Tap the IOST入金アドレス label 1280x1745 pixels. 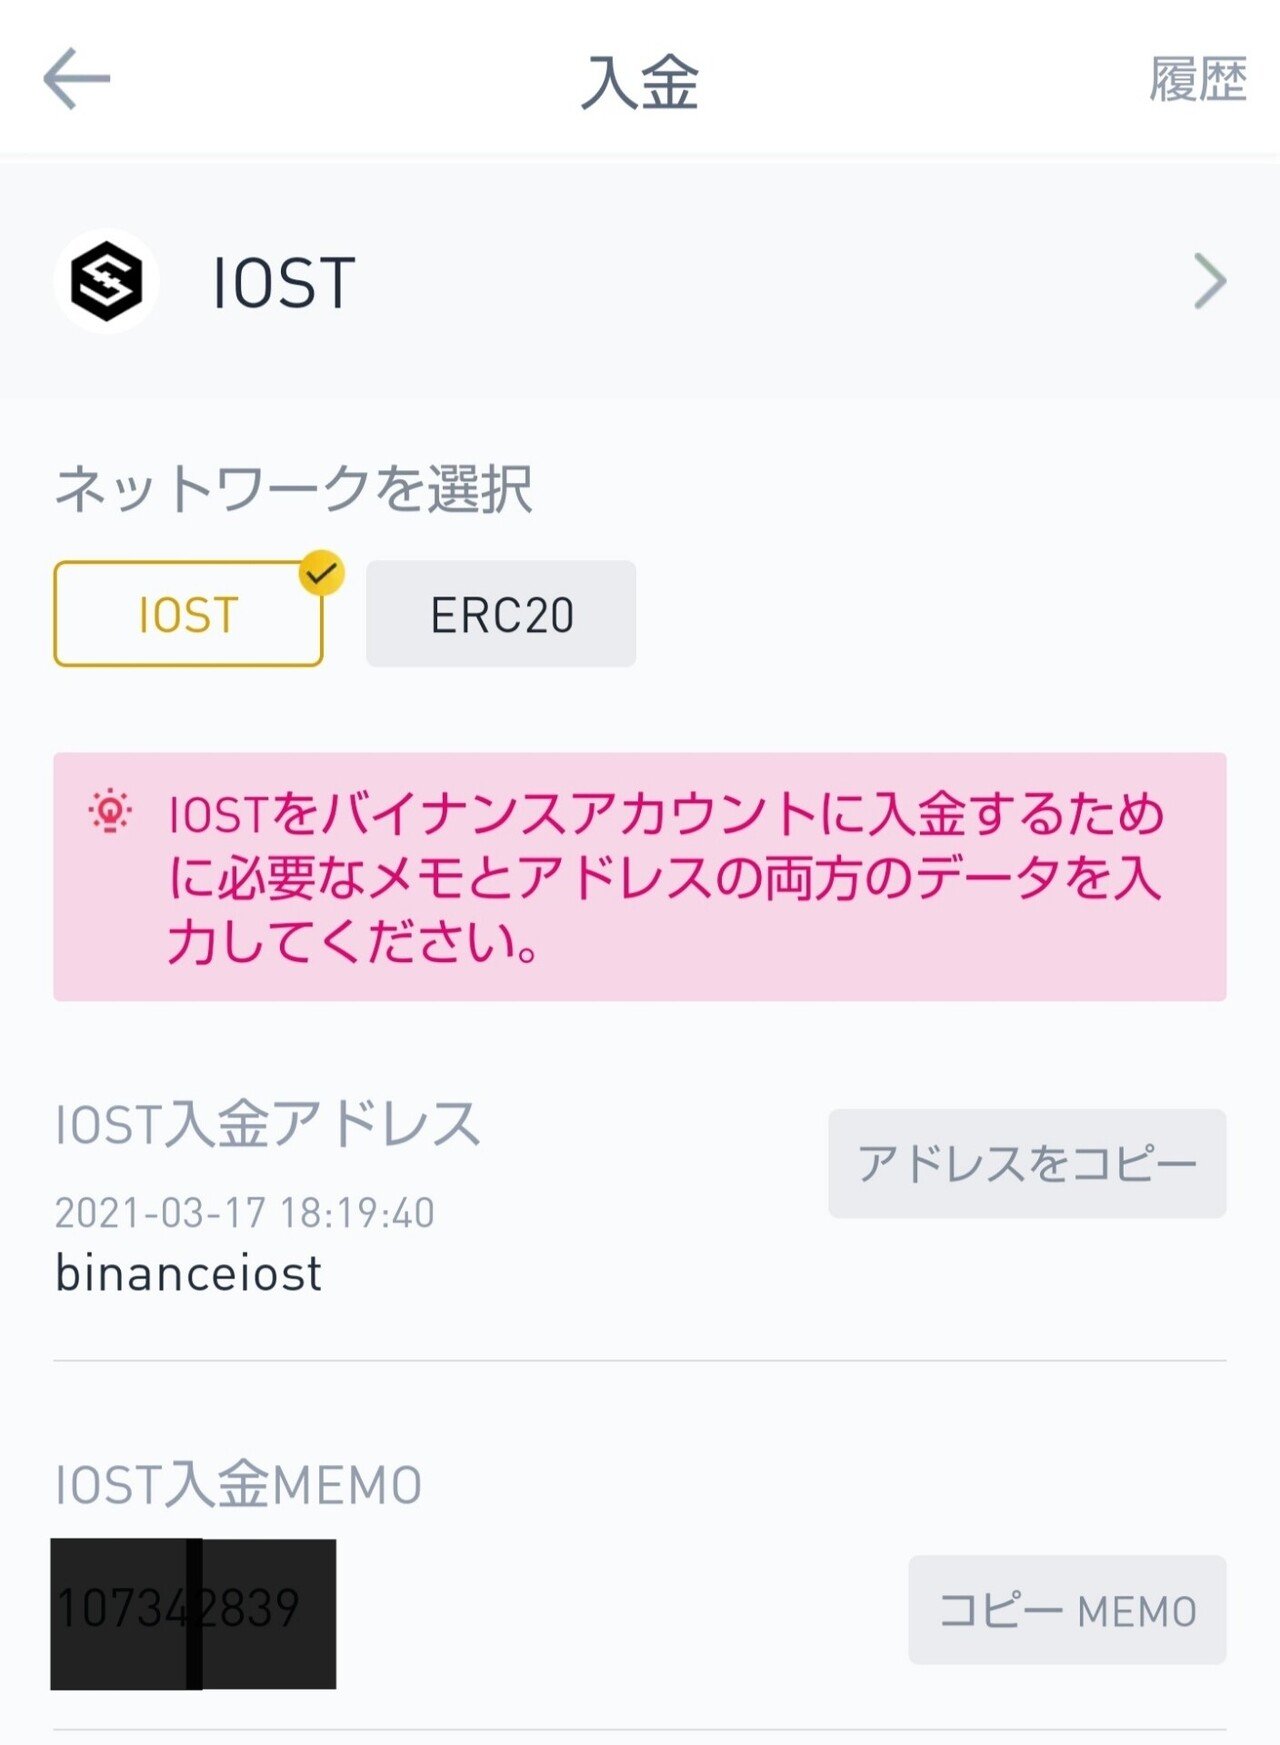click(267, 1124)
